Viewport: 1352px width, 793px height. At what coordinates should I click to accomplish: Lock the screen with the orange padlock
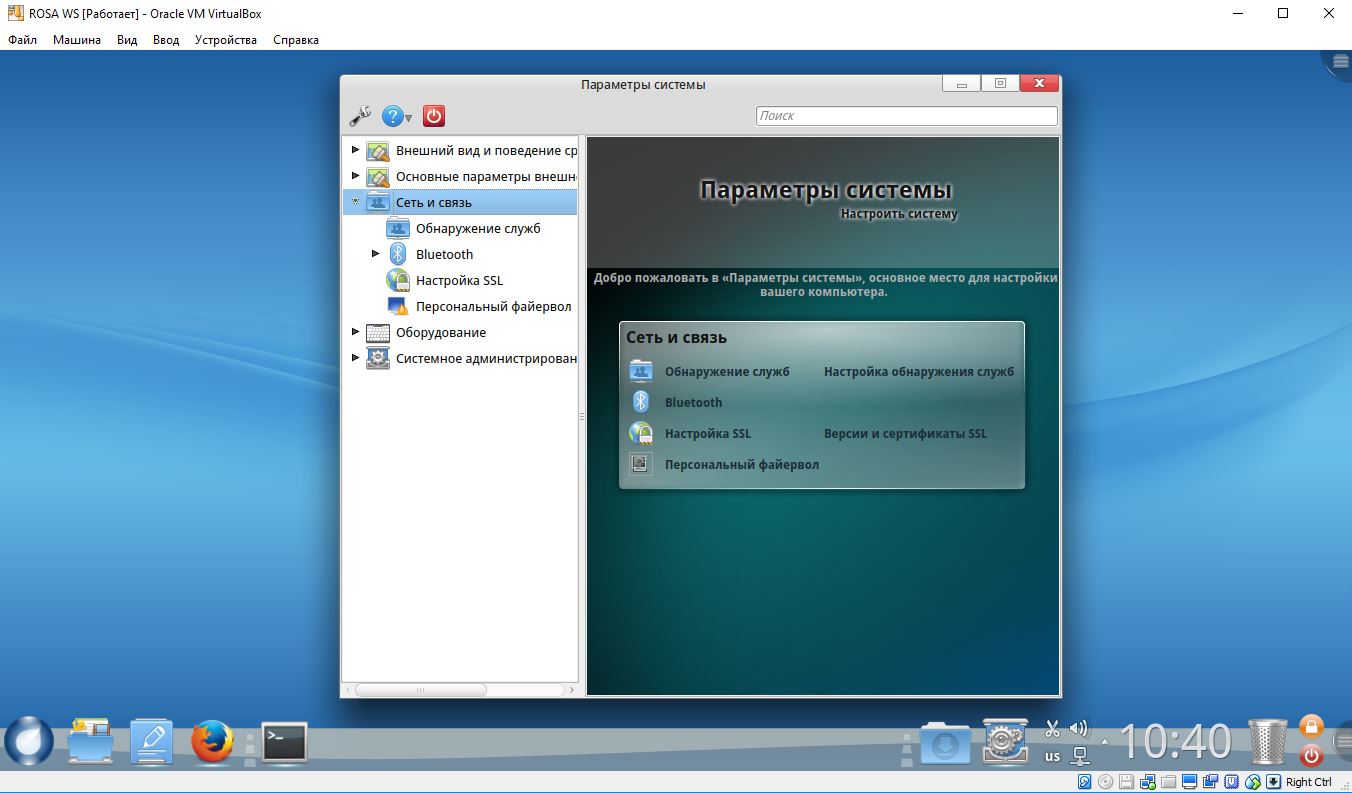1311,726
